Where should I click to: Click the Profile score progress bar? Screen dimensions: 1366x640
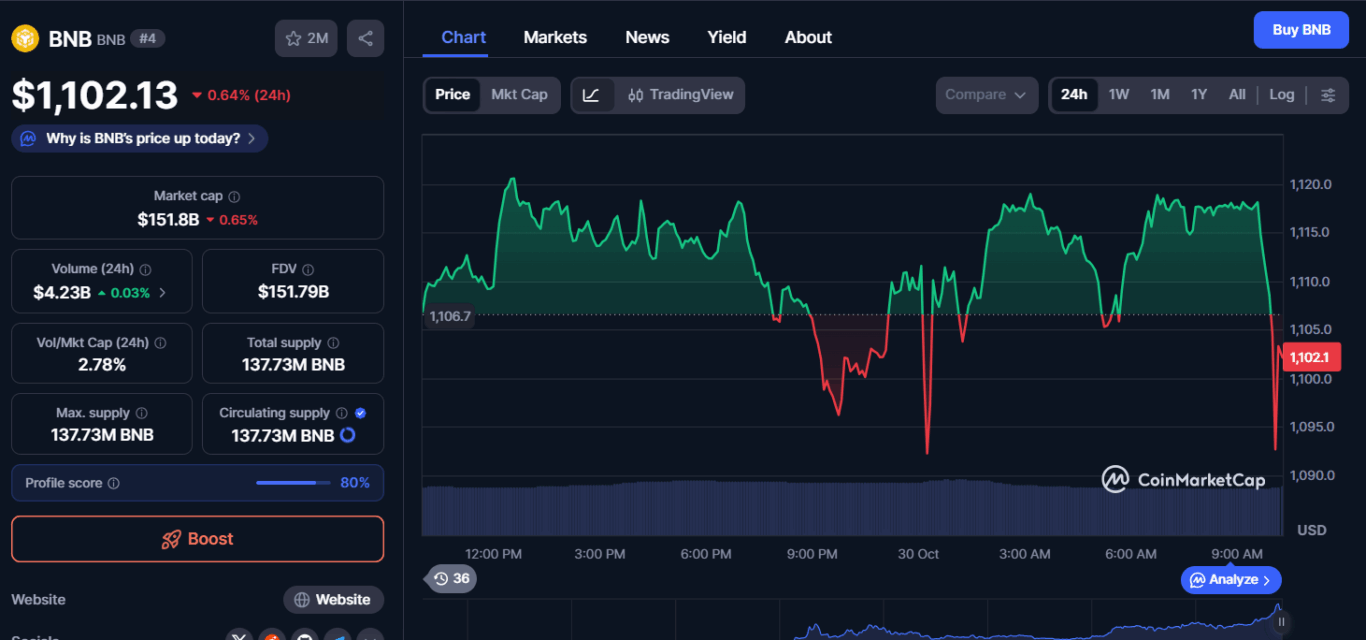pos(292,483)
